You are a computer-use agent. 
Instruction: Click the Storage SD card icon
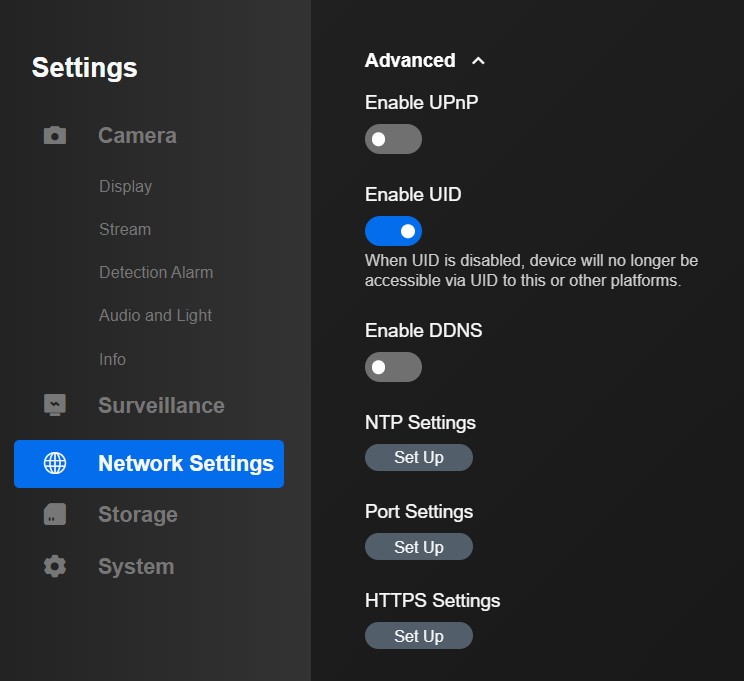click(x=55, y=514)
